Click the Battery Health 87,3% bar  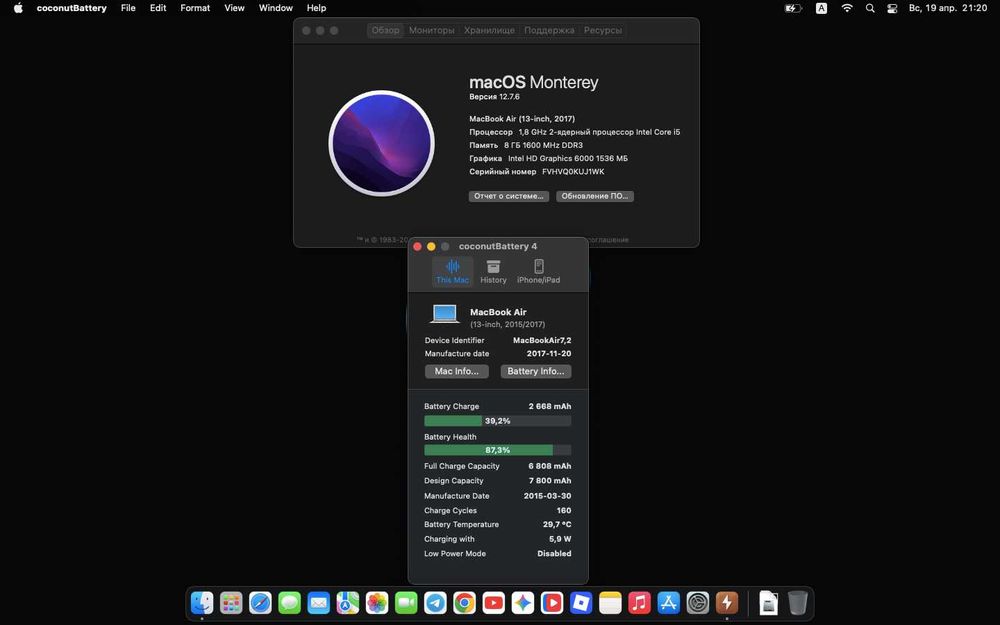[497, 450]
